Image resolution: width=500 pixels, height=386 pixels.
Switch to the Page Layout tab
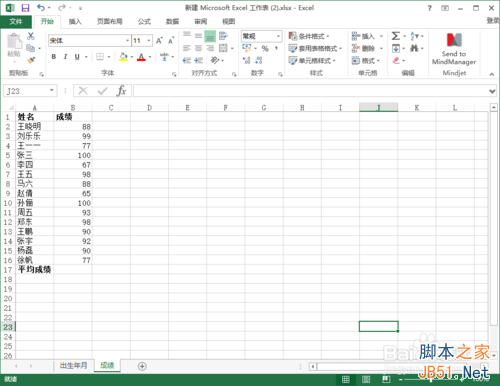click(110, 22)
